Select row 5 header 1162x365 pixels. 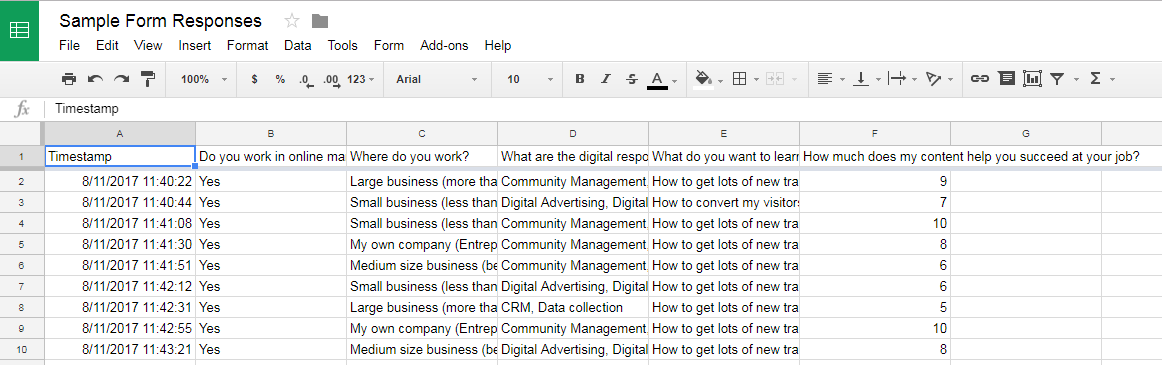22,244
